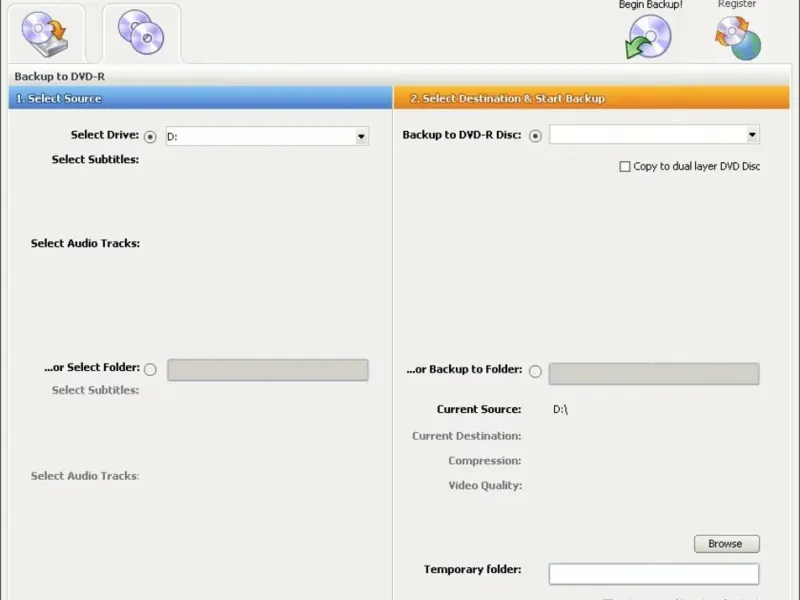Click the source folder path field
800x600 pixels.
pyautogui.click(x=268, y=370)
